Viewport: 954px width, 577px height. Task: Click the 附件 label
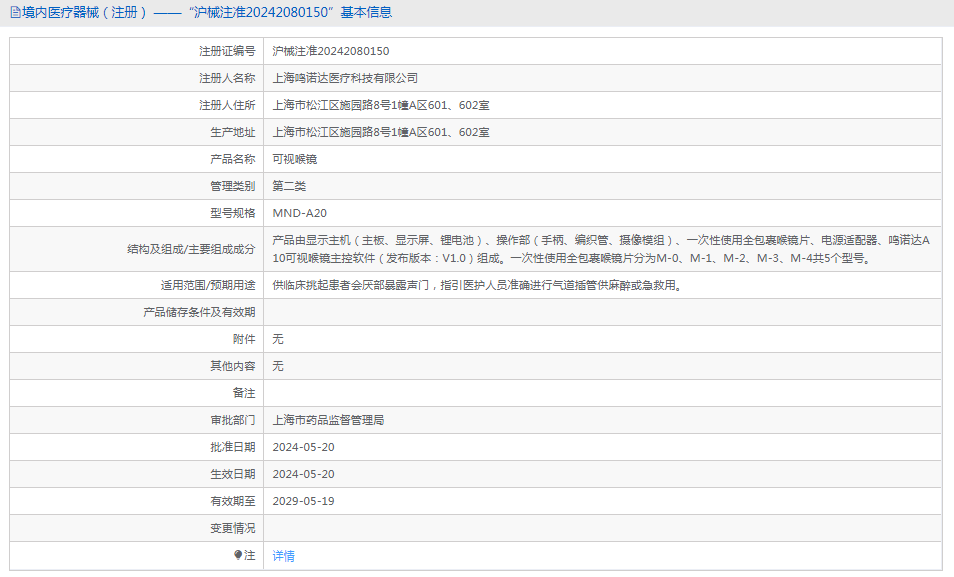pos(244,339)
